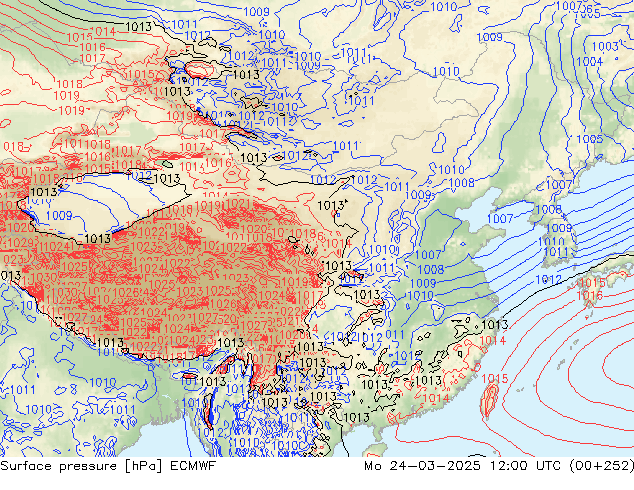Click the blue '1008' label next to '1010' over northeast China

click(x=462, y=183)
